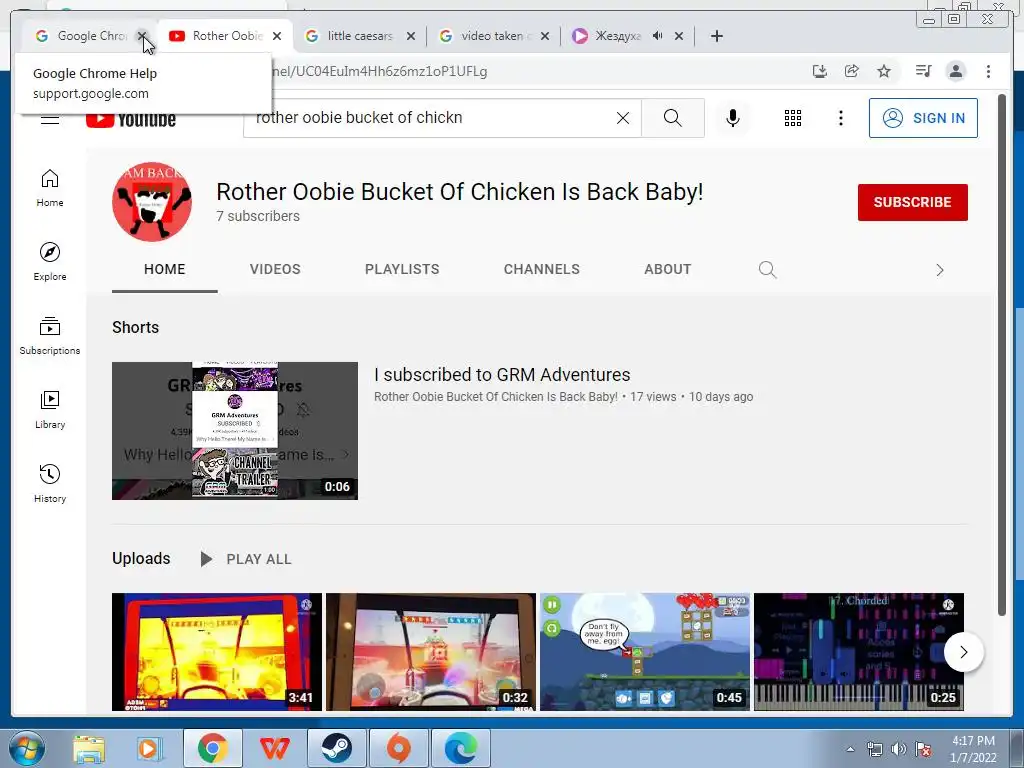1024x768 pixels.
Task: Open Windows Explorer from taskbar
Action: [x=89, y=748]
